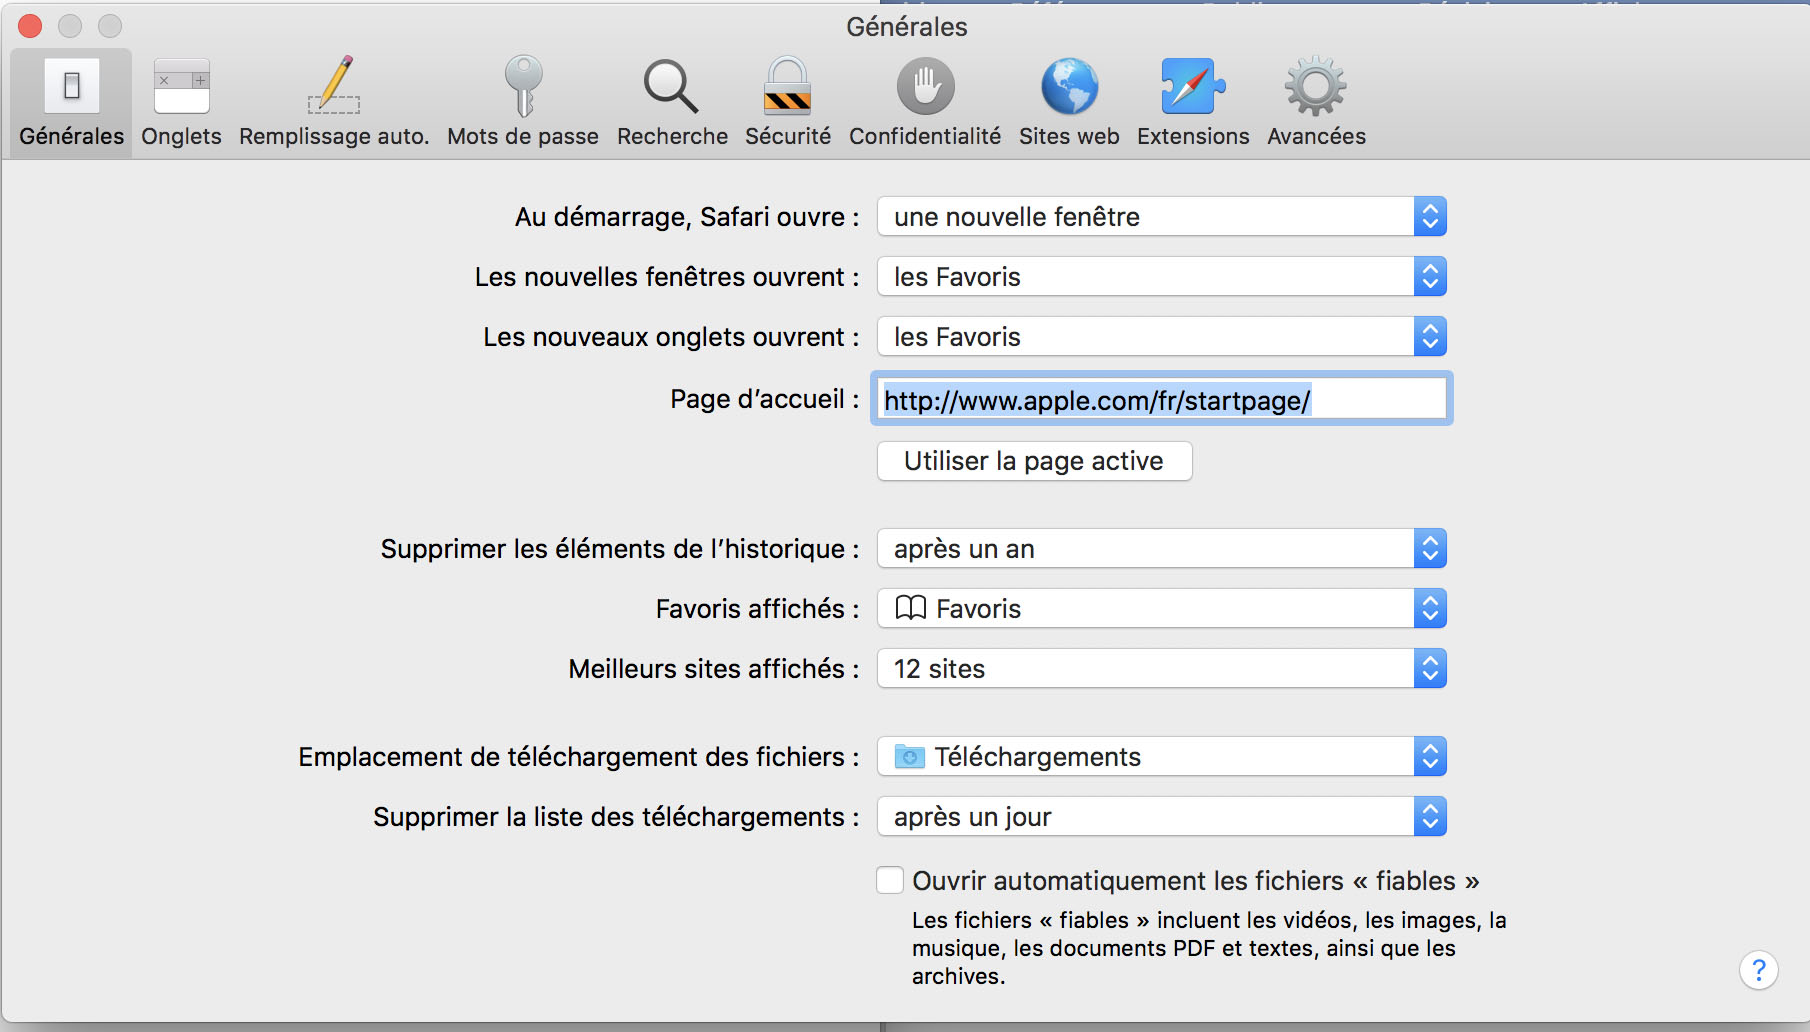Click the Sites web tab label text
Image resolution: width=1810 pixels, height=1032 pixels.
coord(1069,136)
